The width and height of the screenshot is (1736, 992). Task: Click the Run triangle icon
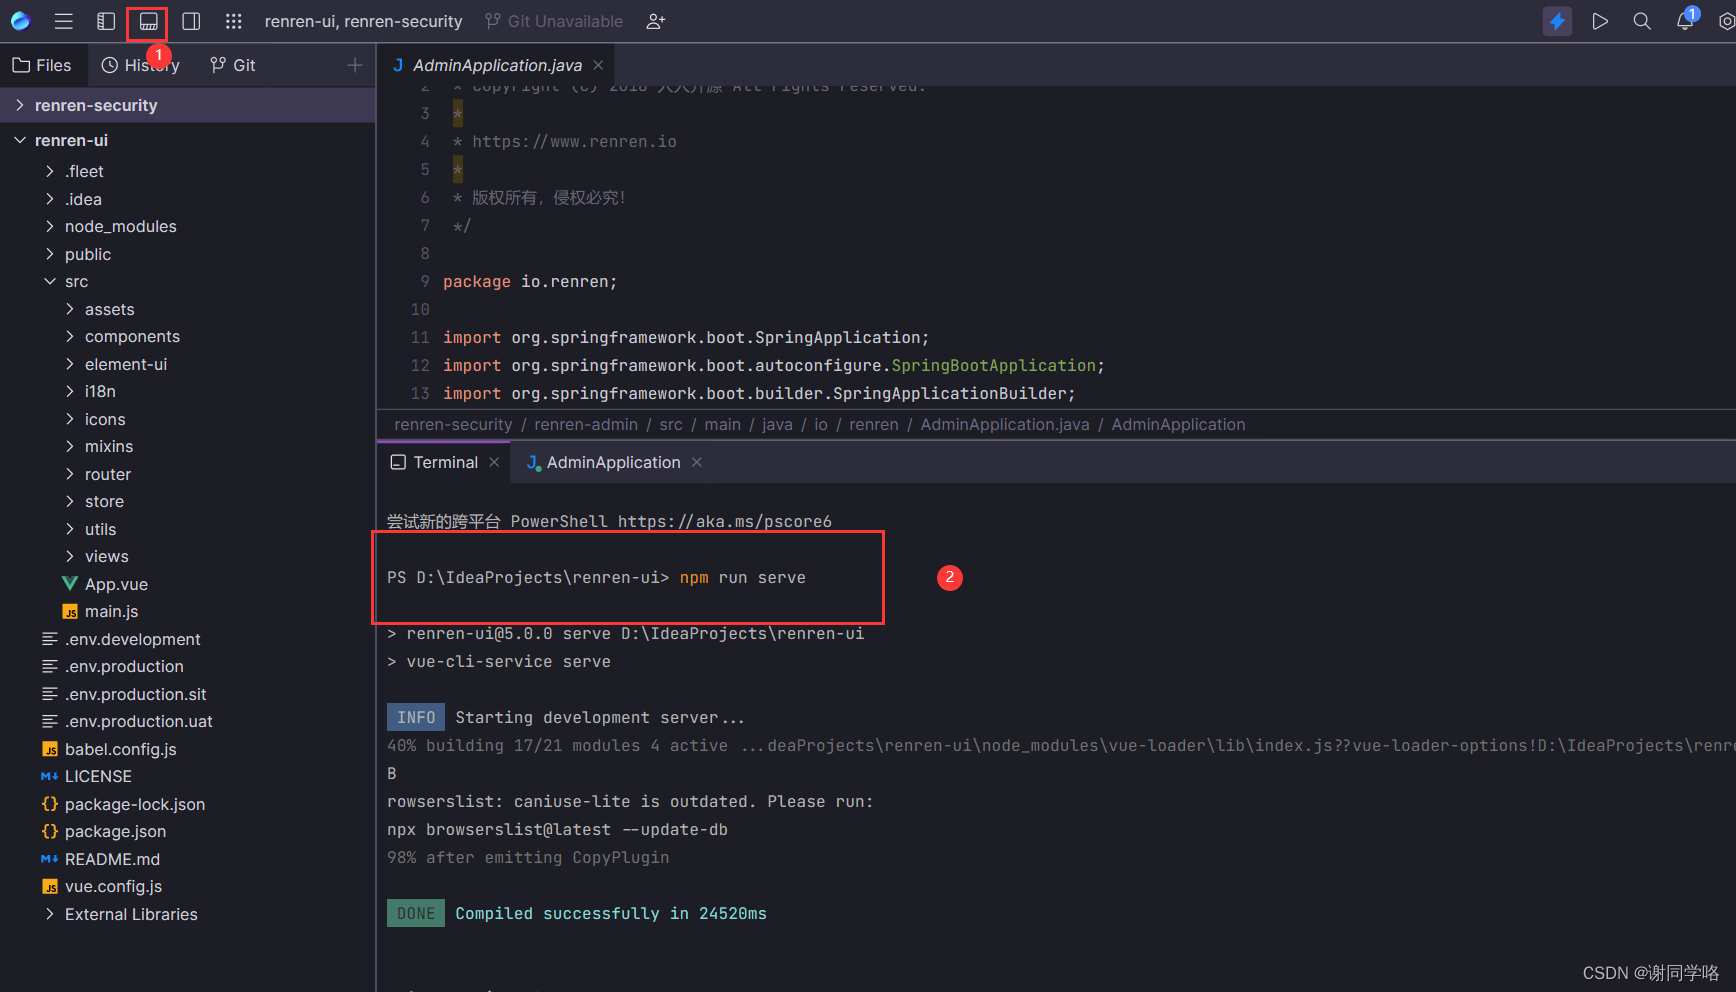(1600, 21)
